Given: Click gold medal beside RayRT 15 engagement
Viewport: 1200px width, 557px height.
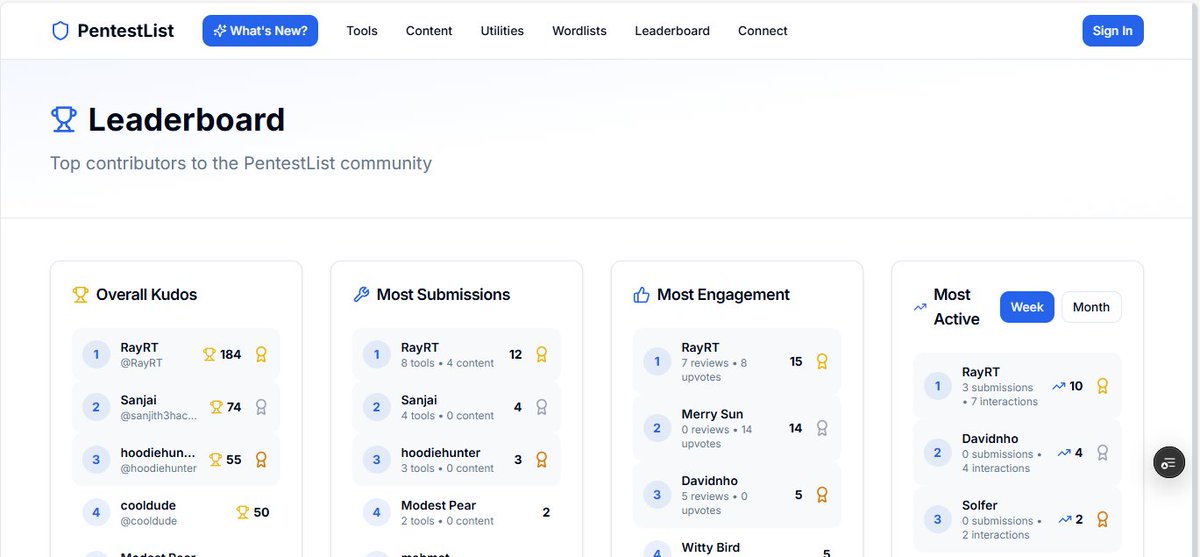Looking at the screenshot, I should point(822,362).
